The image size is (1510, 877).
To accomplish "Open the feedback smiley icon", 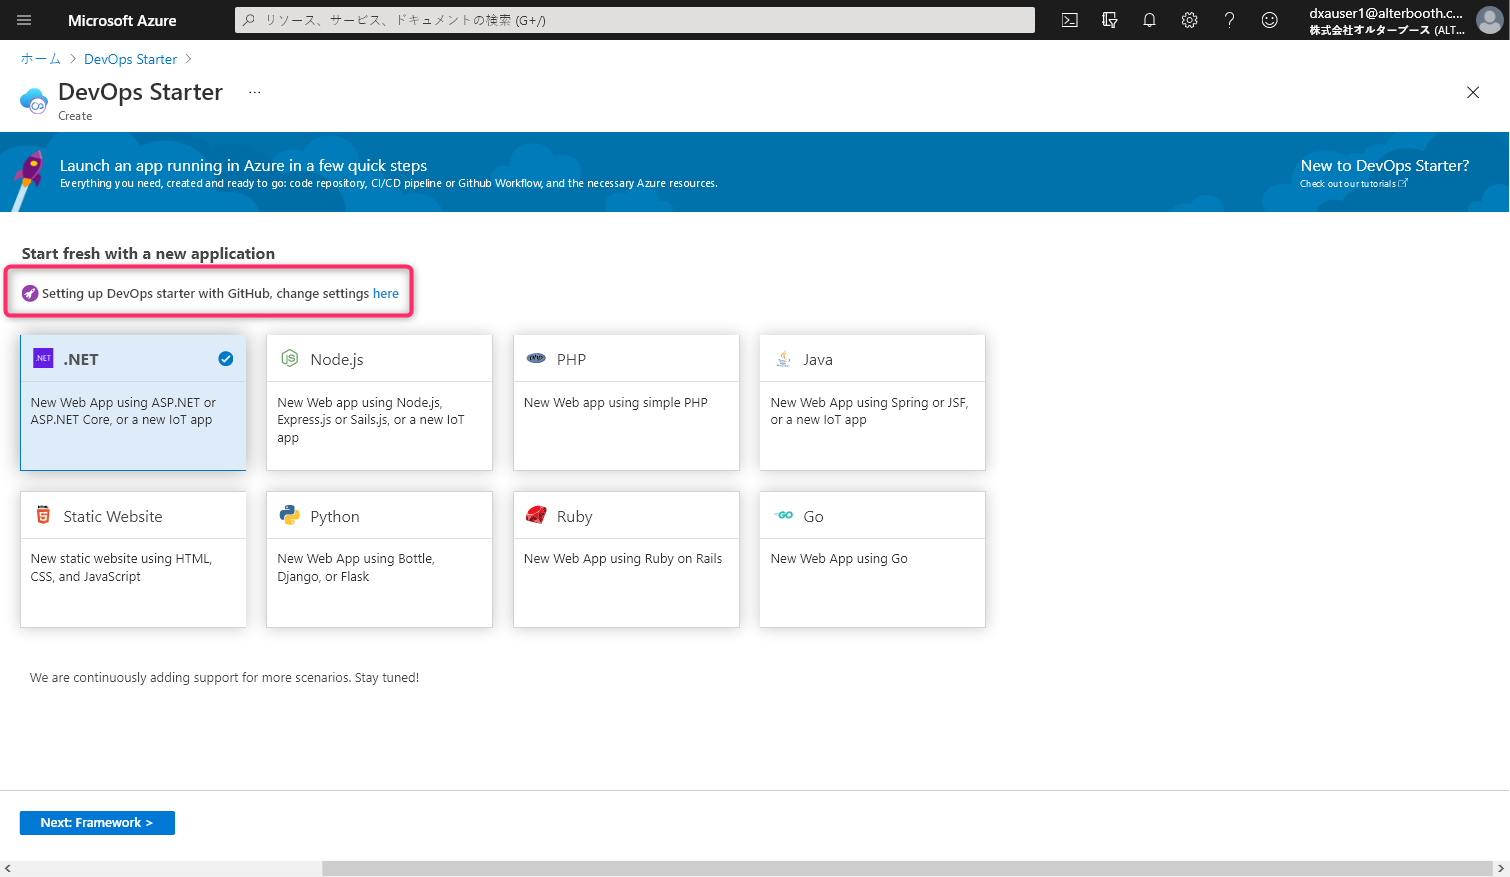I will pos(1269,20).
